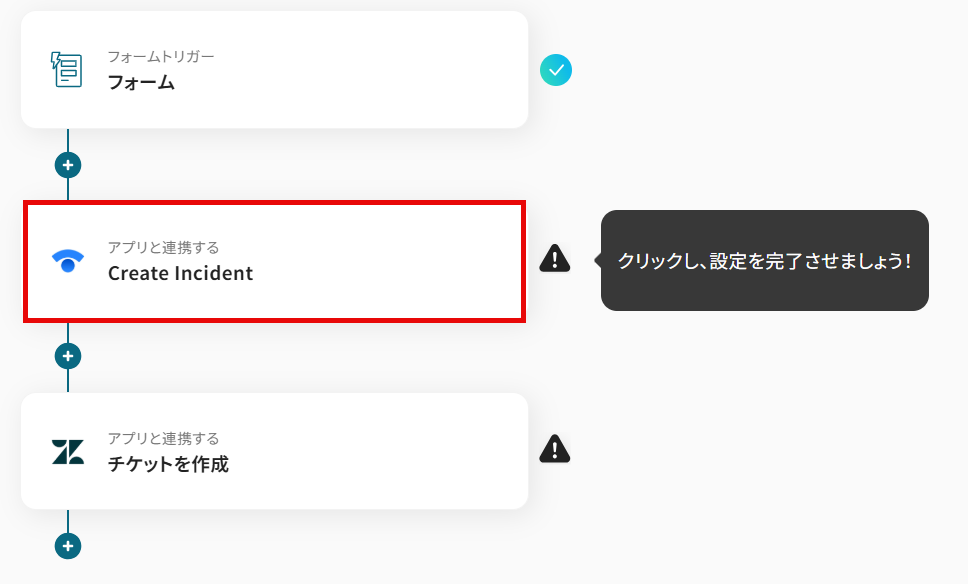Add step with plus below フォーム card
This screenshot has width=968, height=584.
(x=67, y=165)
